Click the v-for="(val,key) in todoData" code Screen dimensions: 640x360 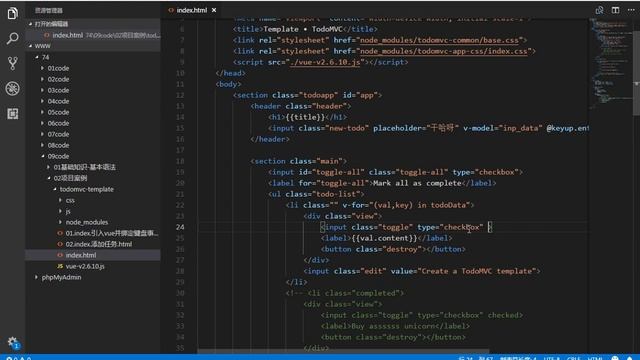pyautogui.click(x=408, y=205)
